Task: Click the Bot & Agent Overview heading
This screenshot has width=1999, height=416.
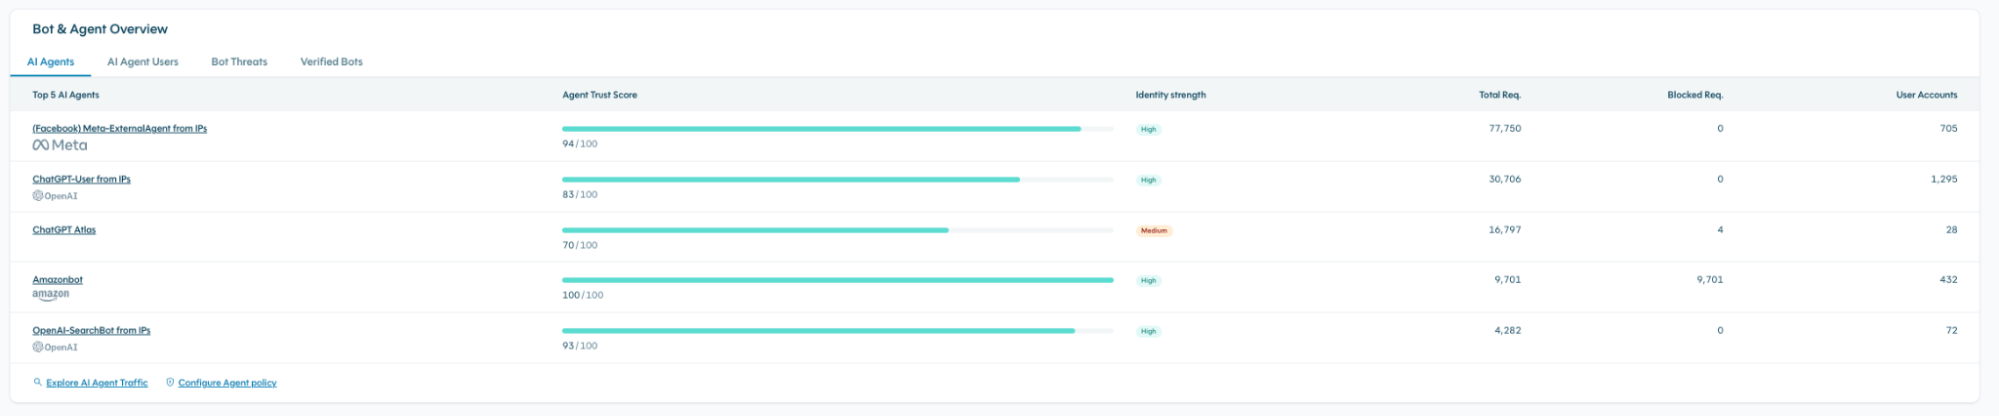Action: [x=100, y=29]
